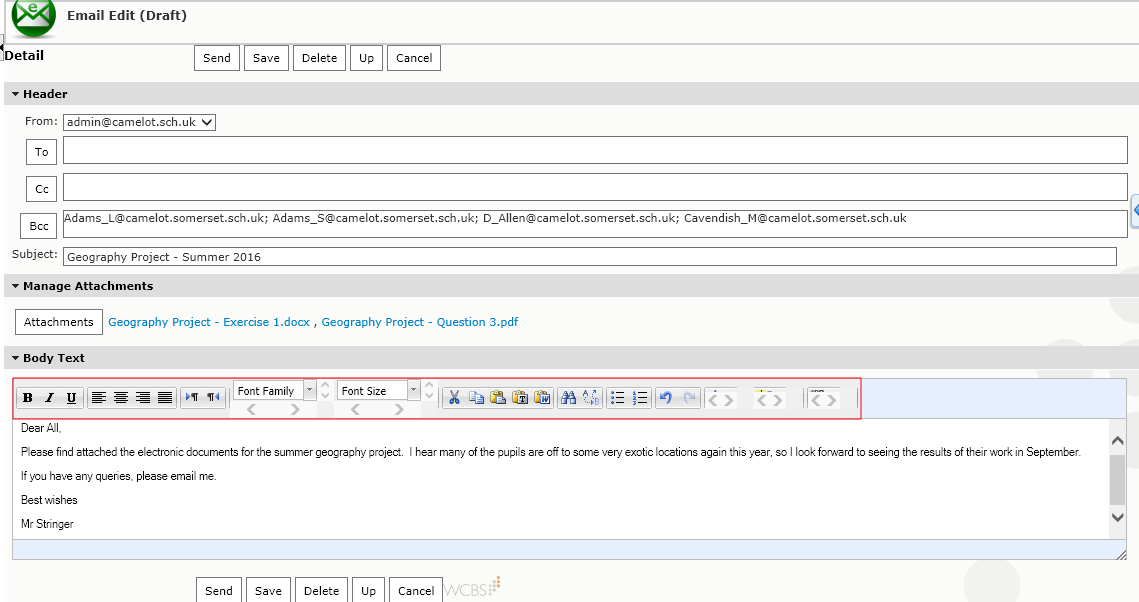The image size is (1139, 602).
Task: Insert a numbered ordered list
Action: [641, 398]
